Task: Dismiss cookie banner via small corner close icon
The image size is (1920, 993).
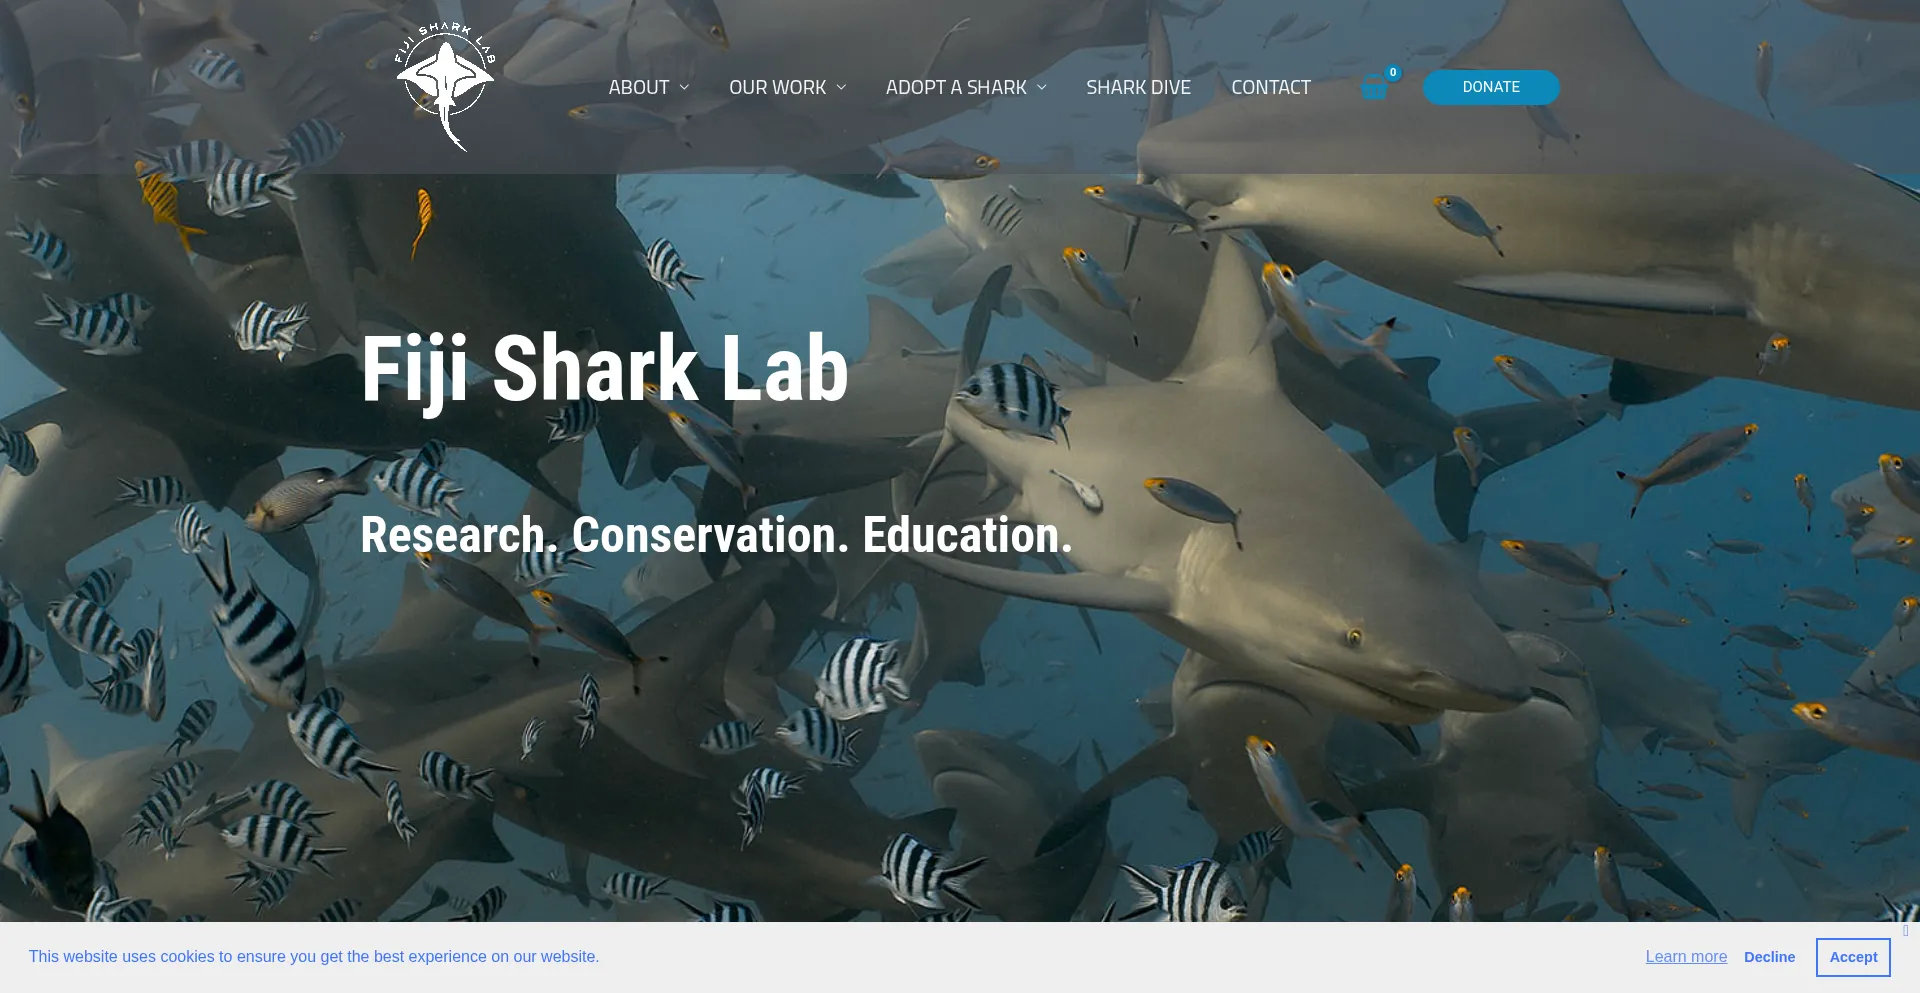Action: point(1906,931)
